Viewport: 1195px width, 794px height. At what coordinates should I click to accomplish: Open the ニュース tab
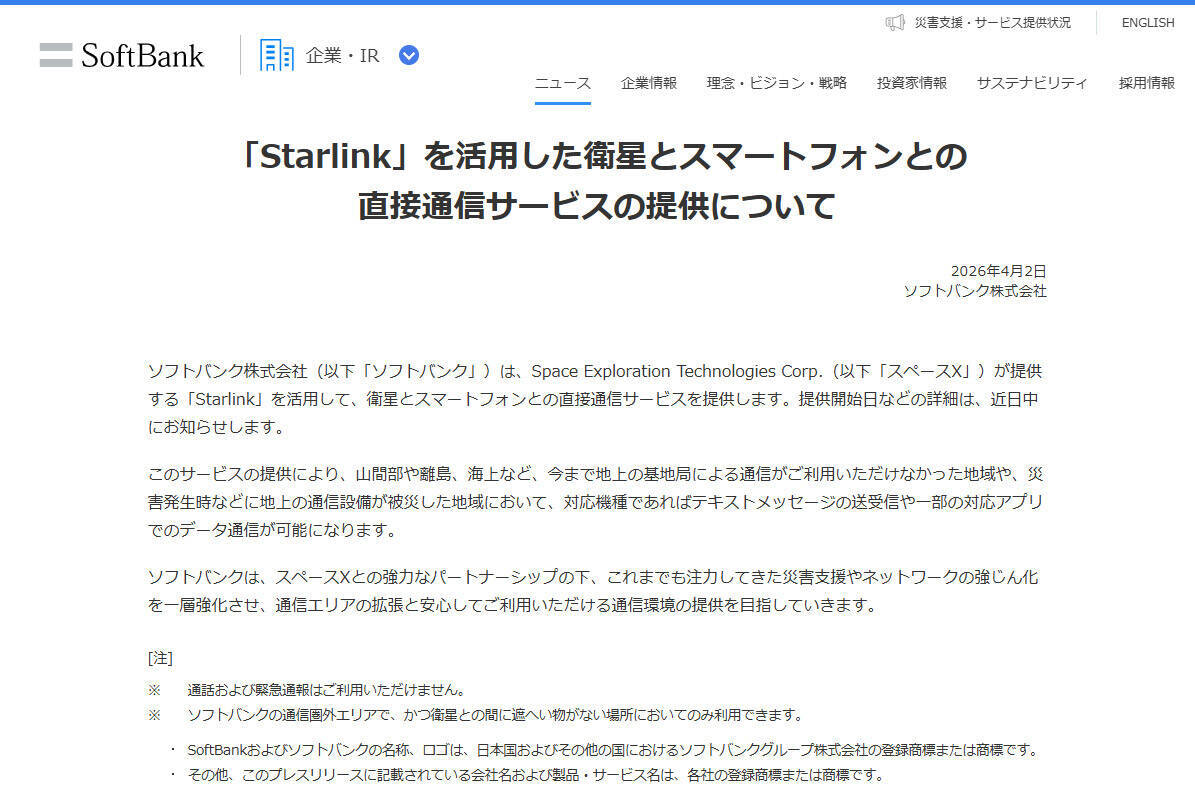562,83
